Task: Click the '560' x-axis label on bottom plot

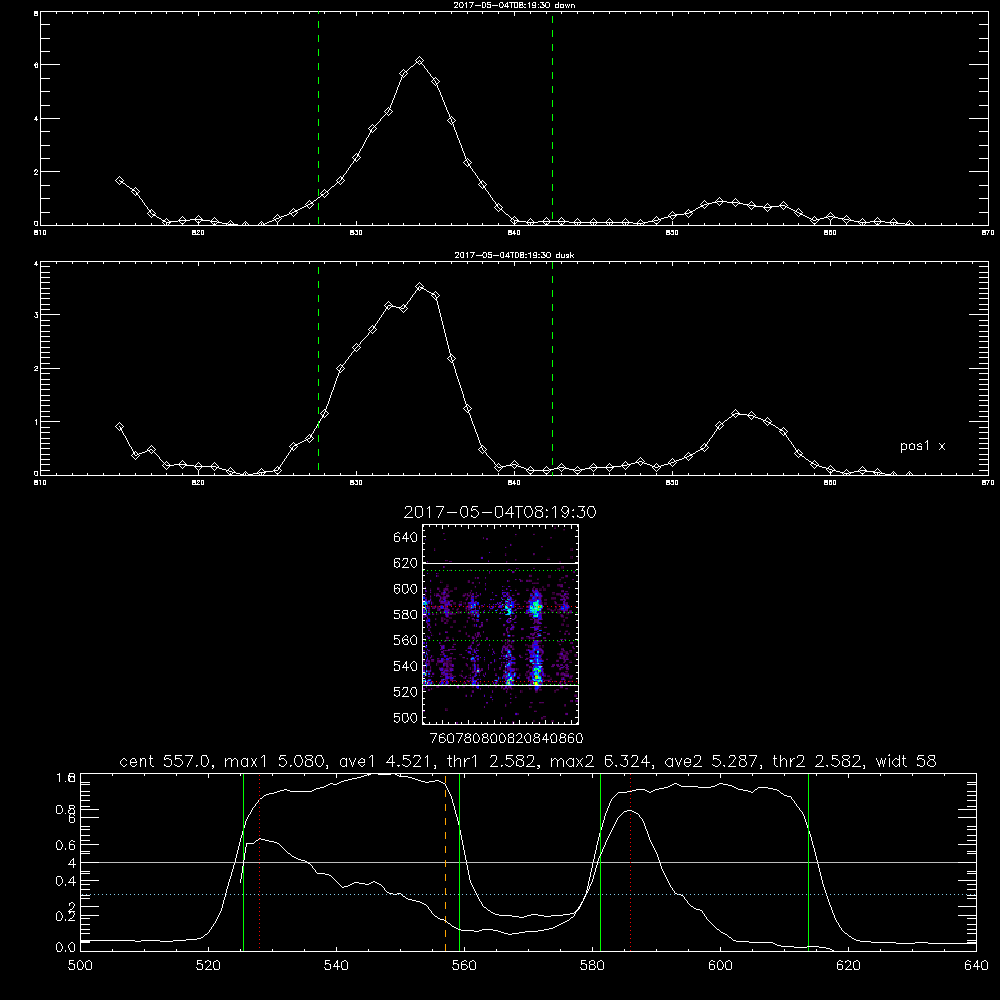Action: click(x=464, y=966)
